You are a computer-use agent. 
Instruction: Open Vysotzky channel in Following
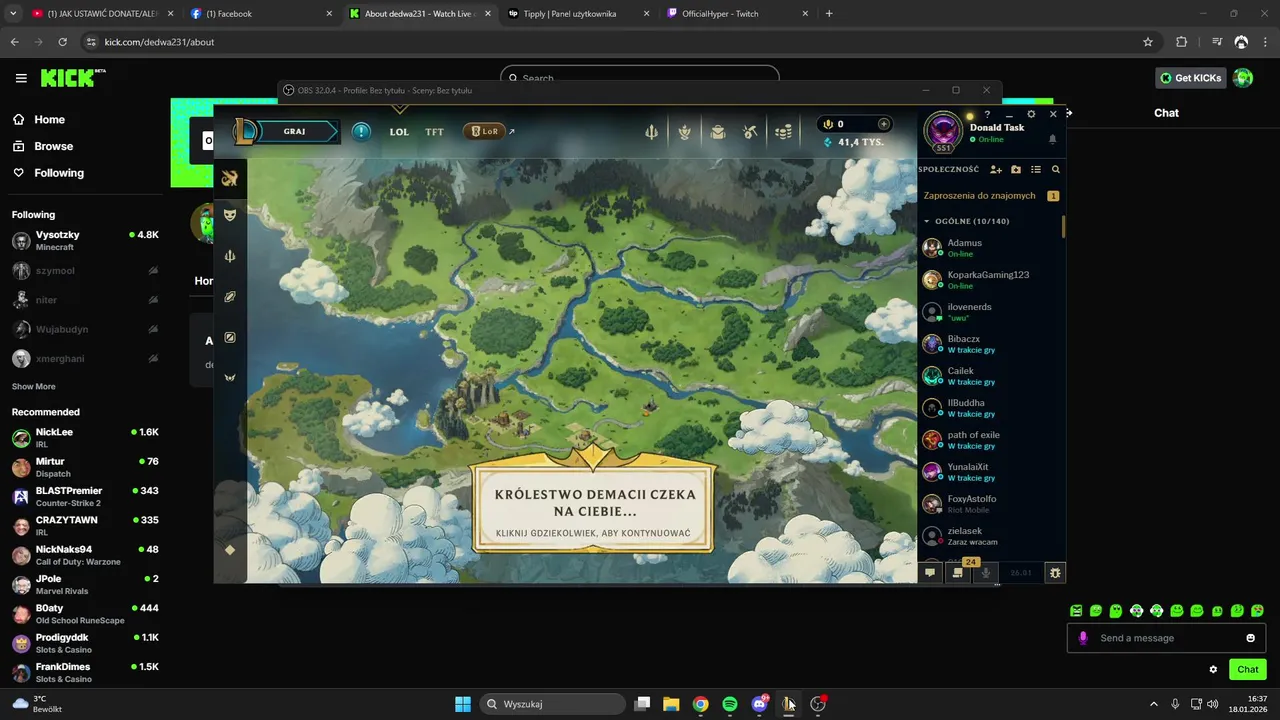click(x=85, y=241)
